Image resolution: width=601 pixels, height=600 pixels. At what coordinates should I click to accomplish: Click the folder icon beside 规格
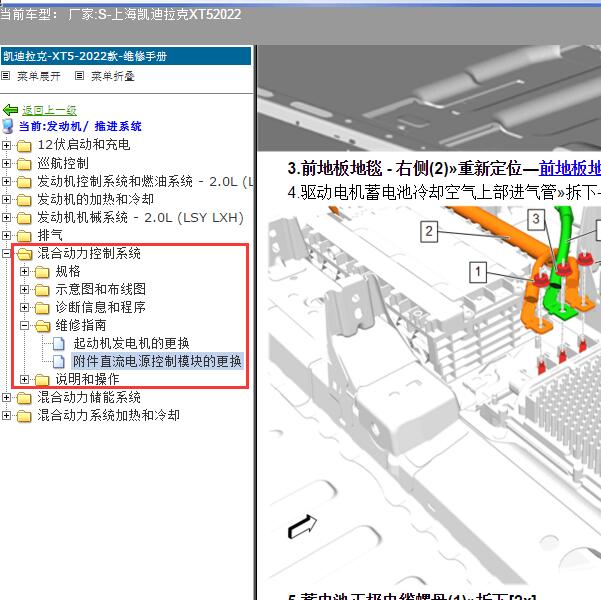42,272
